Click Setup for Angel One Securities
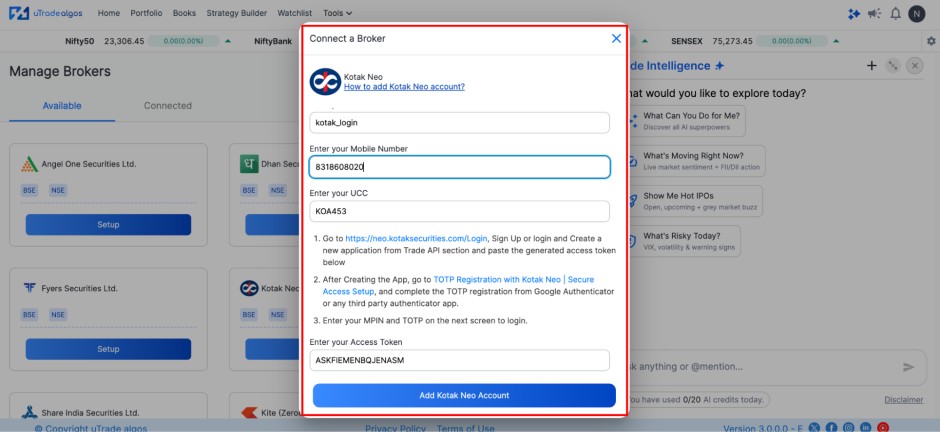Viewport: 940px width, 432px height. (x=109, y=225)
